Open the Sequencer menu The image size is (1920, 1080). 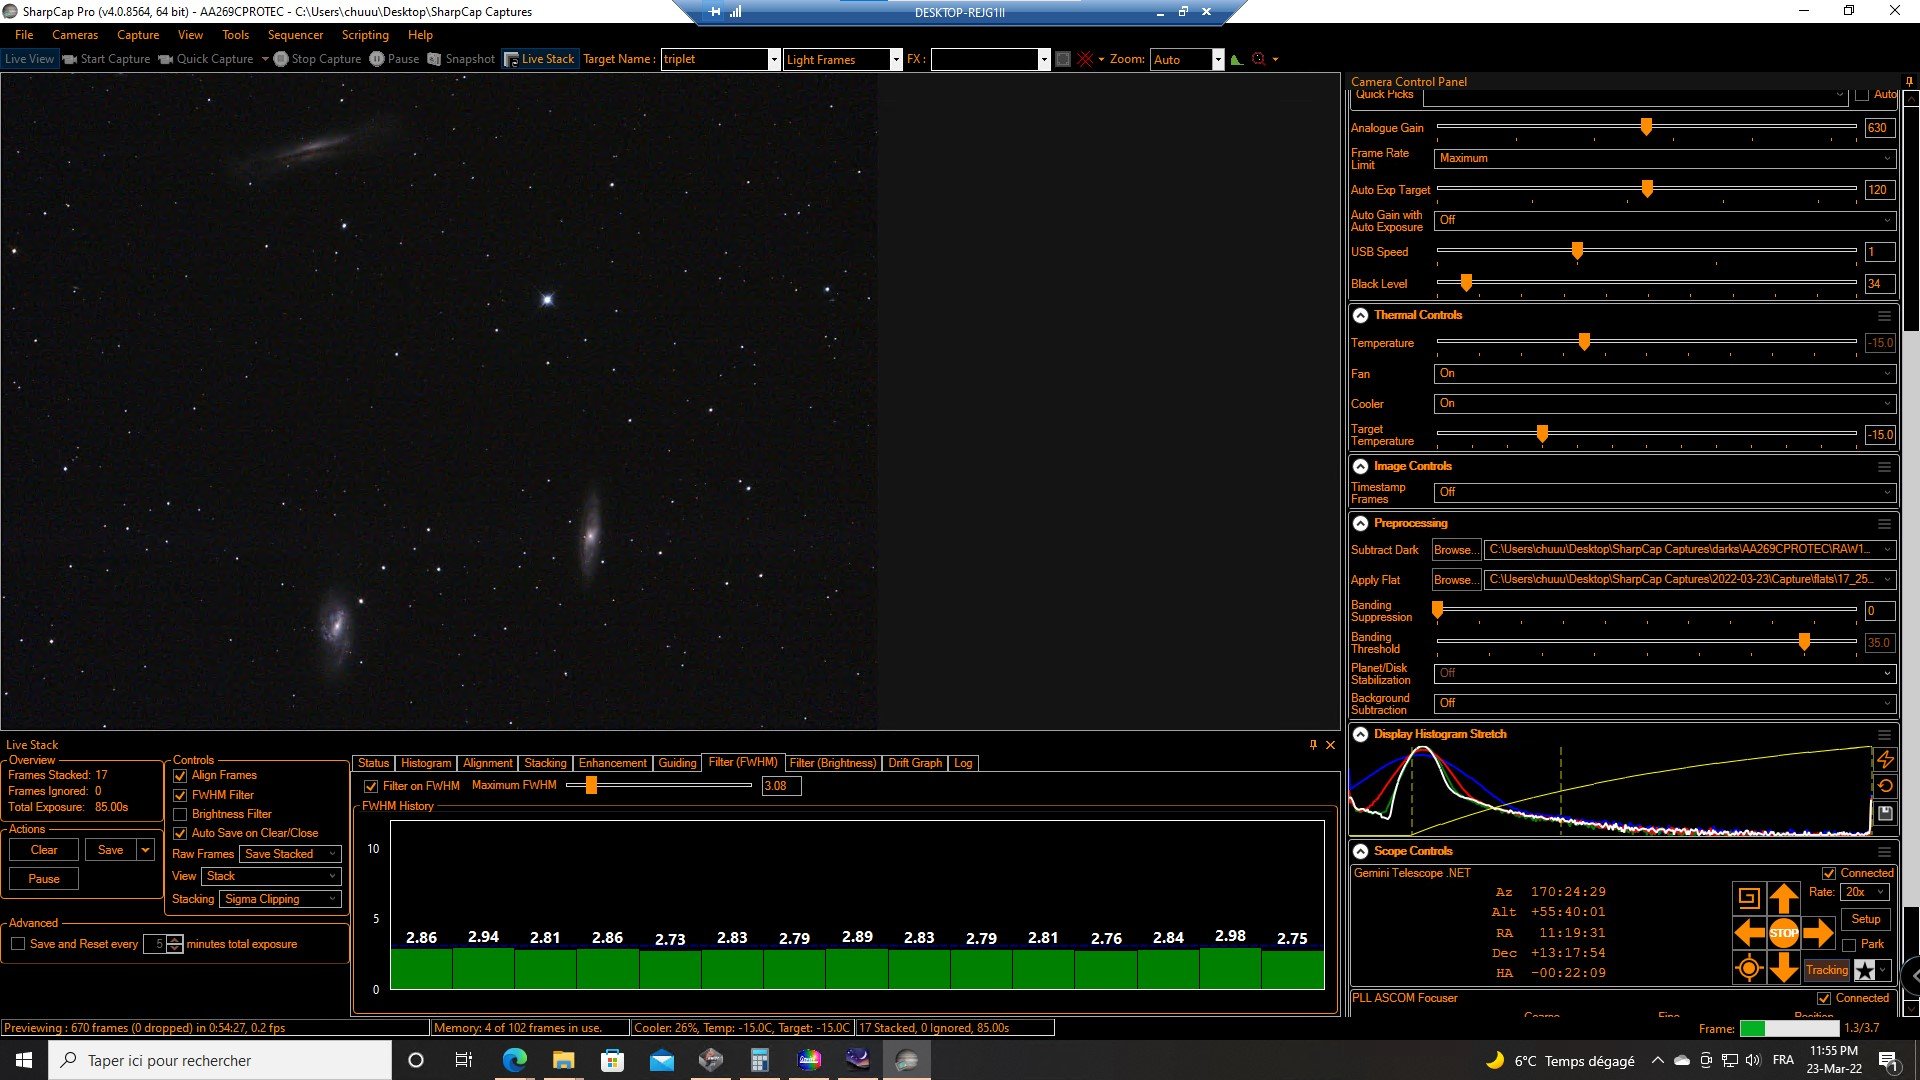coord(295,35)
